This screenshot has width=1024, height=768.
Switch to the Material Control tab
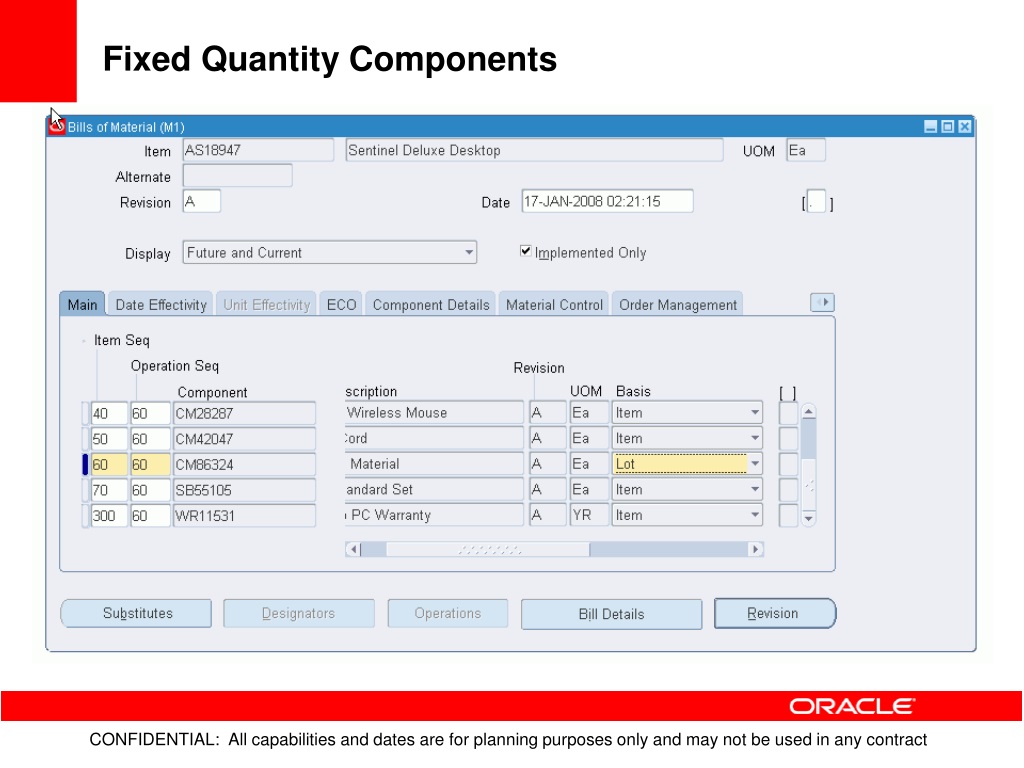pyautogui.click(x=554, y=304)
